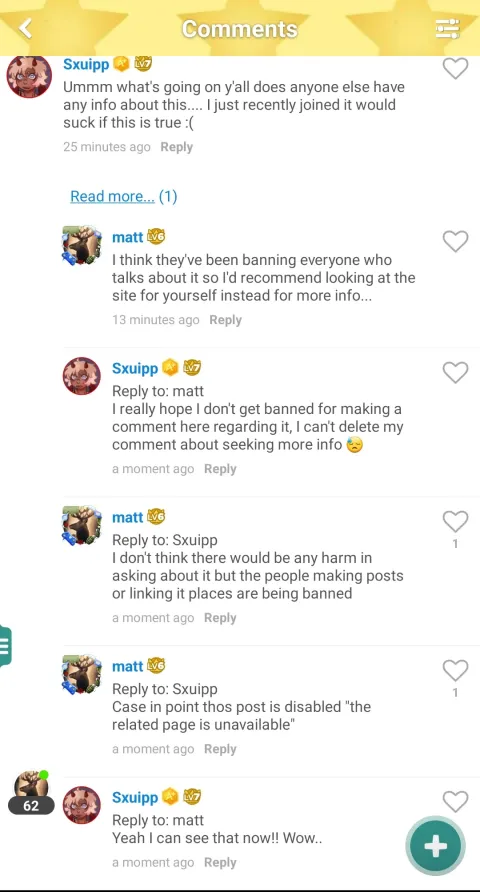Like Sxuipp's top comment about info
The width and height of the screenshot is (480, 892).
point(456,69)
